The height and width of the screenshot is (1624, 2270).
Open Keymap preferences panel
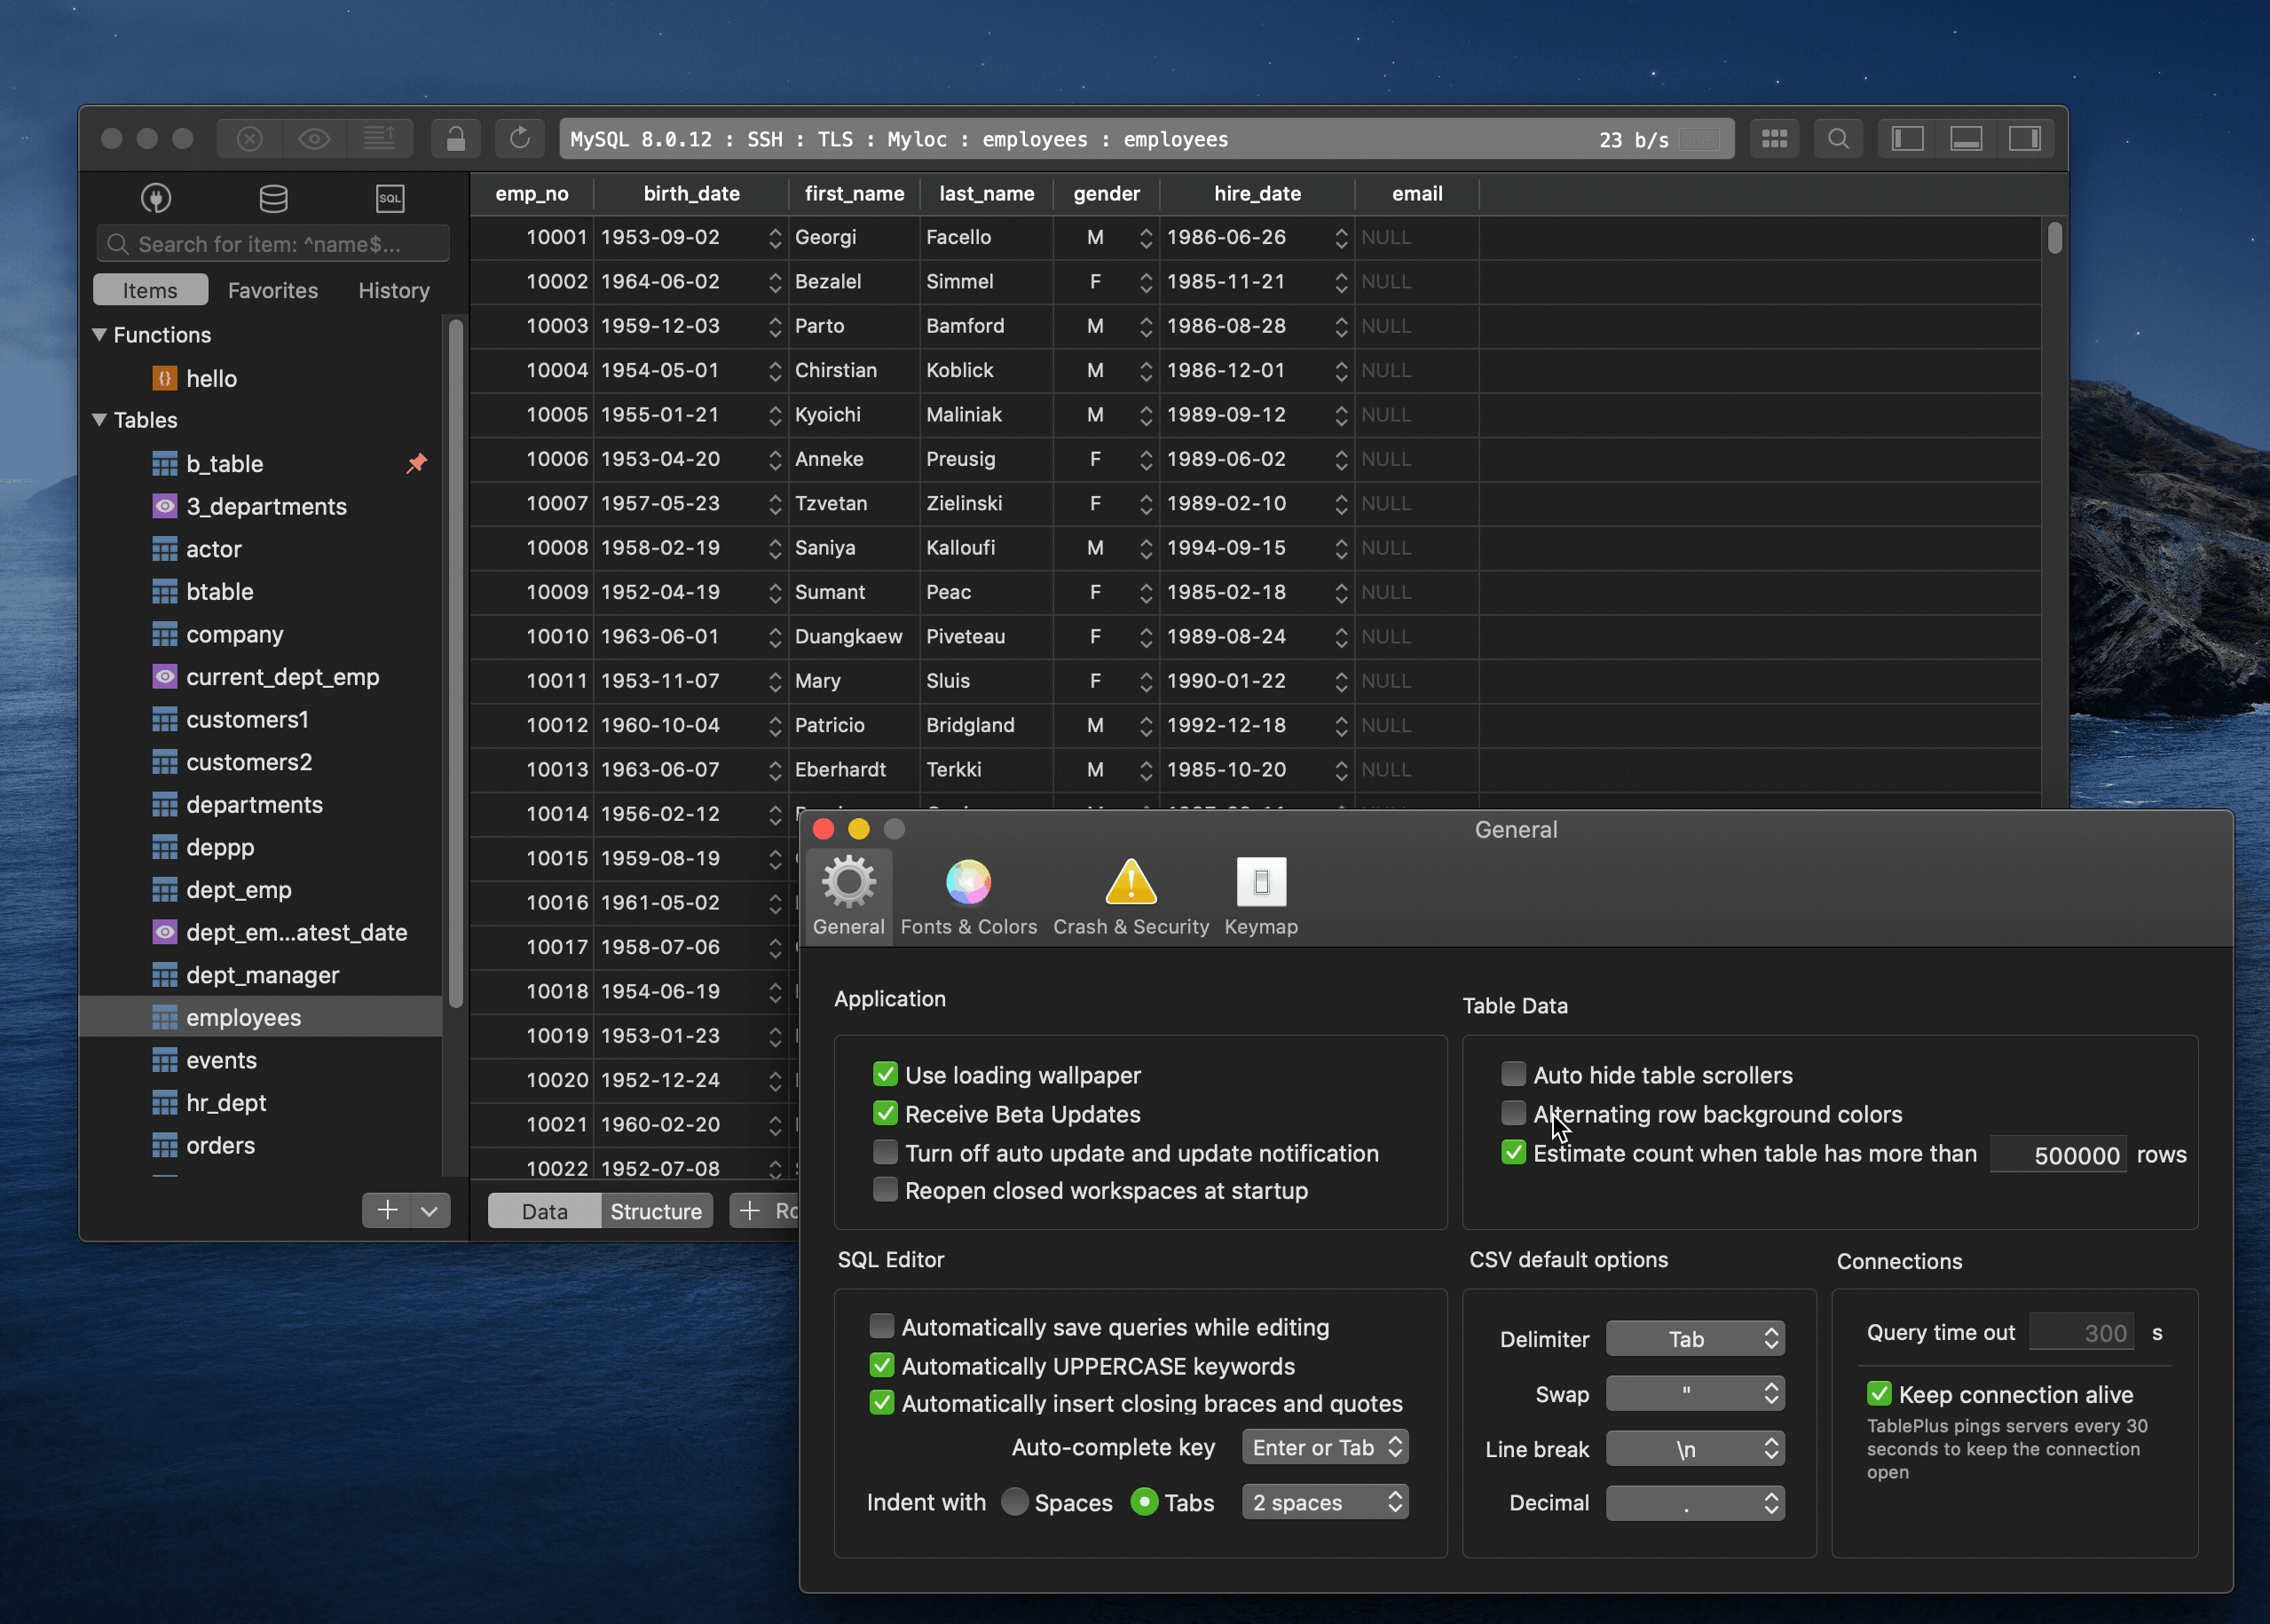click(1260, 891)
